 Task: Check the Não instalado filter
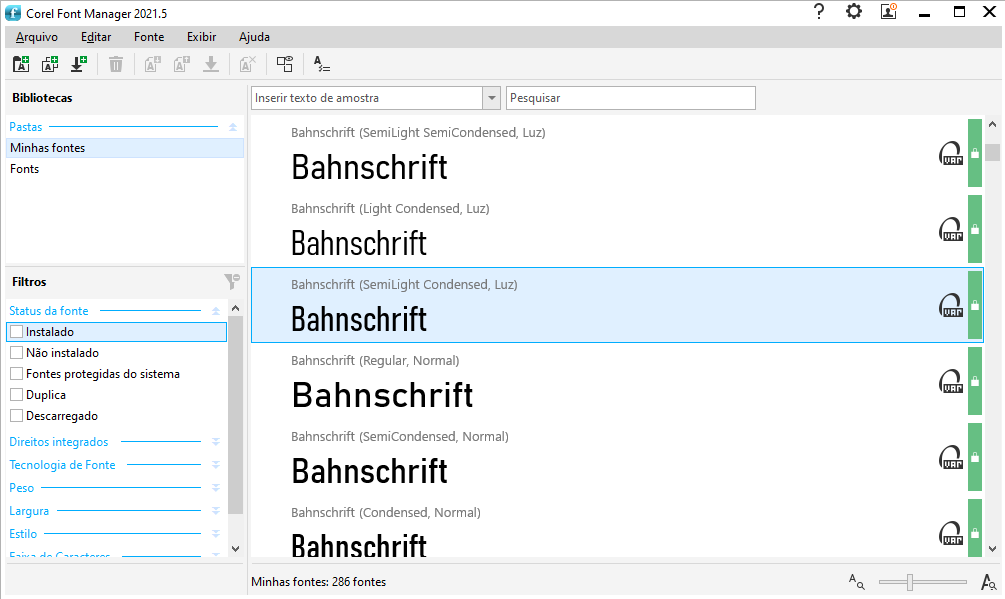pos(16,353)
